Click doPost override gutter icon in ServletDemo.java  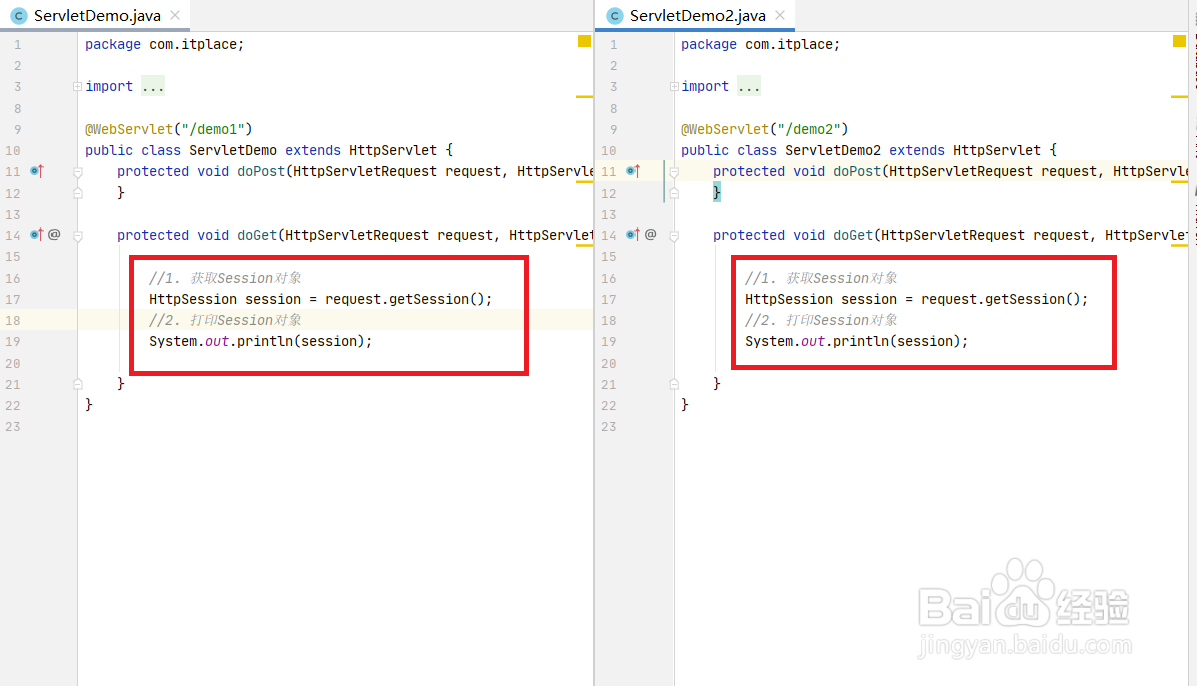pos(37,171)
